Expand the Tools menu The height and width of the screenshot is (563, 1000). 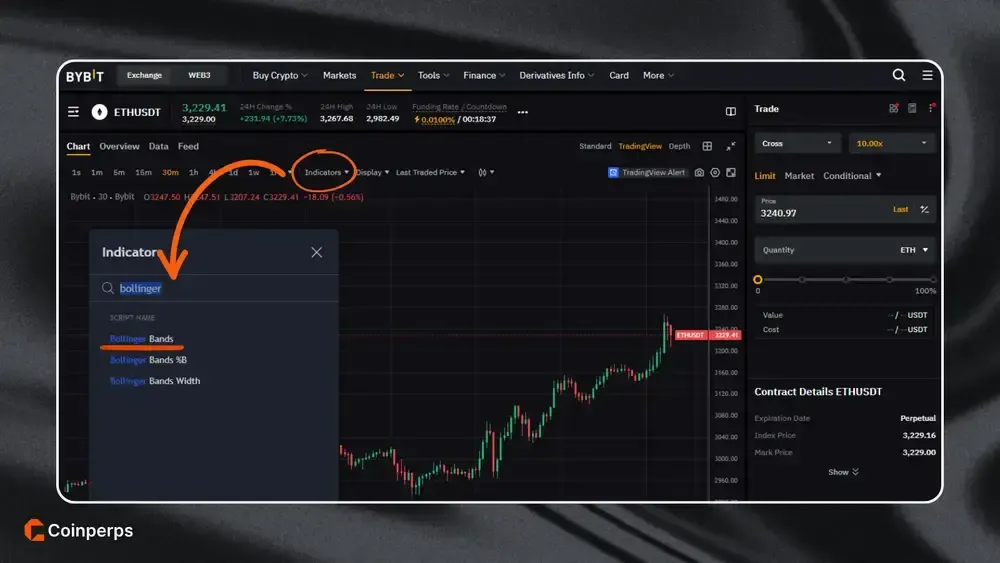pos(433,75)
